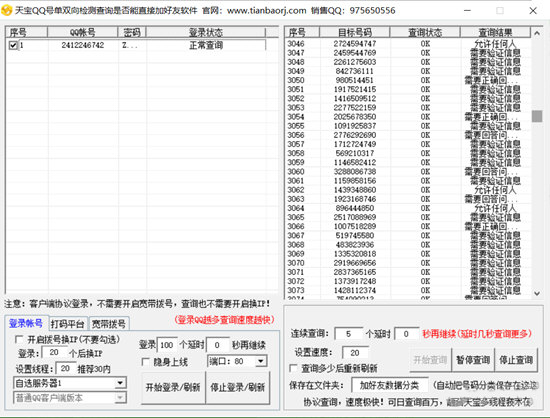Click the 开始查询 button
The width and height of the screenshot is (550, 418).
(430, 360)
